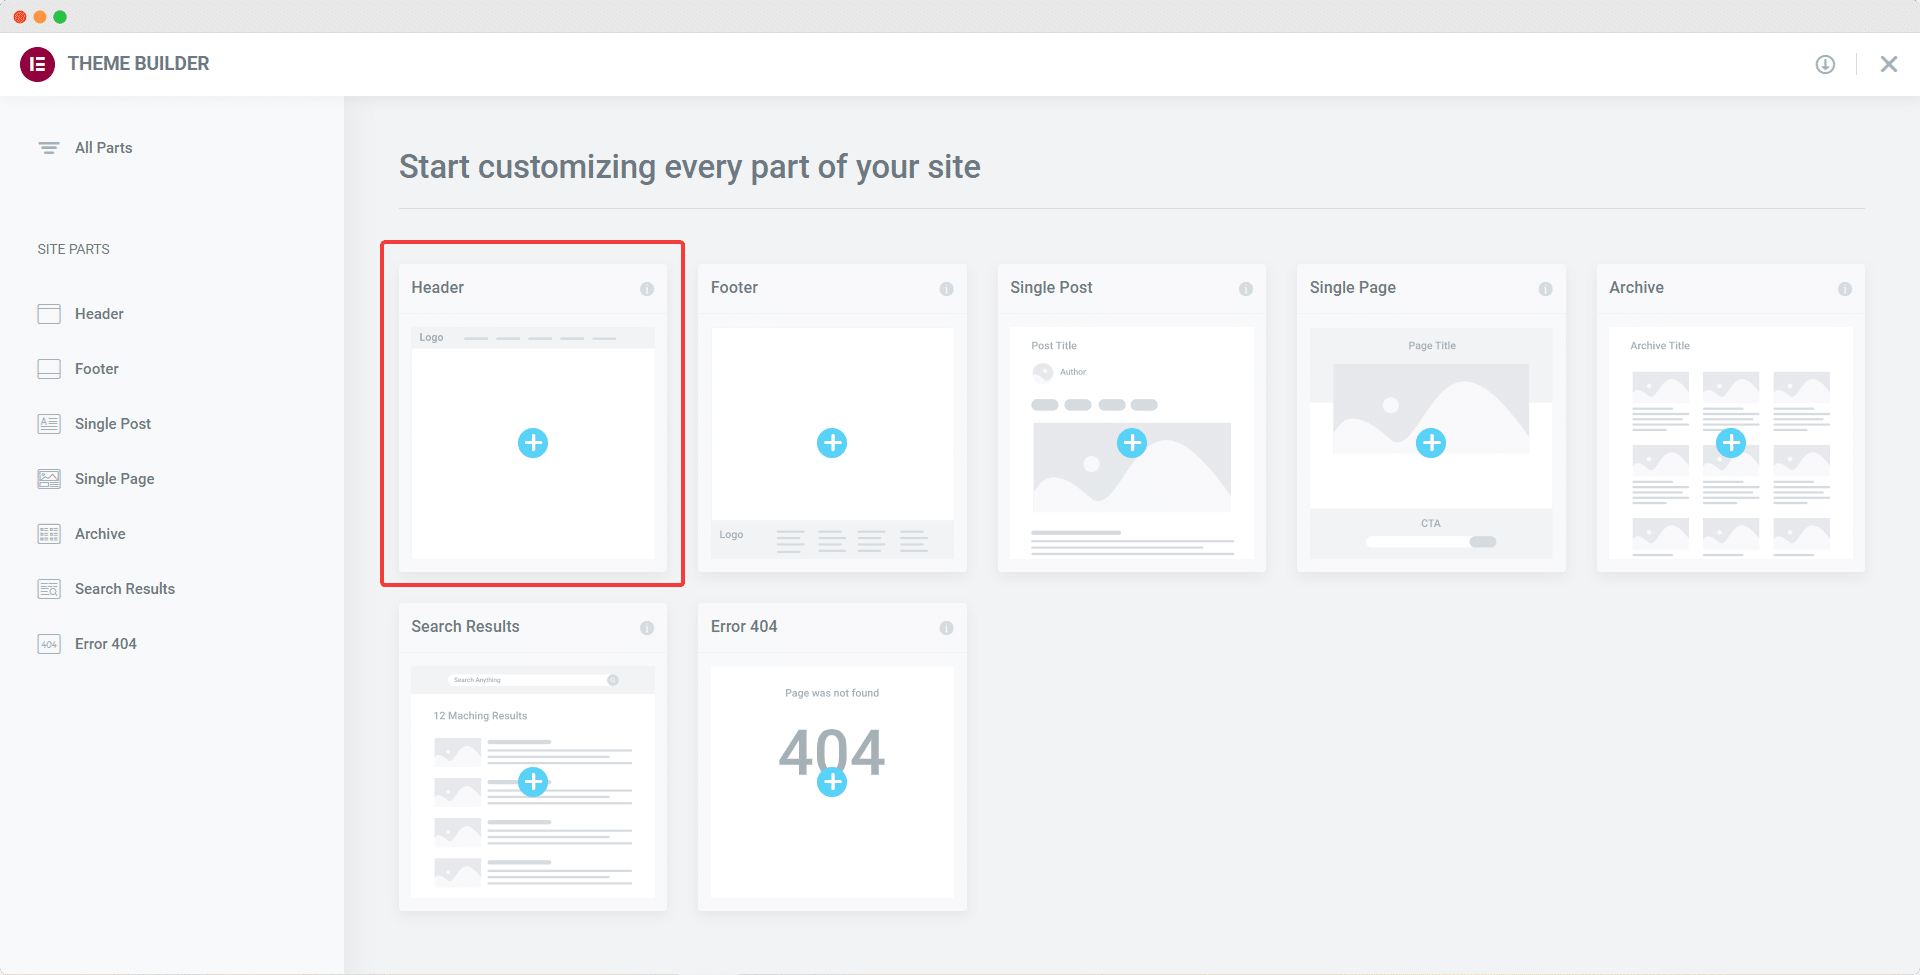Add a new Header using the plus button
1920x975 pixels.
[532, 442]
